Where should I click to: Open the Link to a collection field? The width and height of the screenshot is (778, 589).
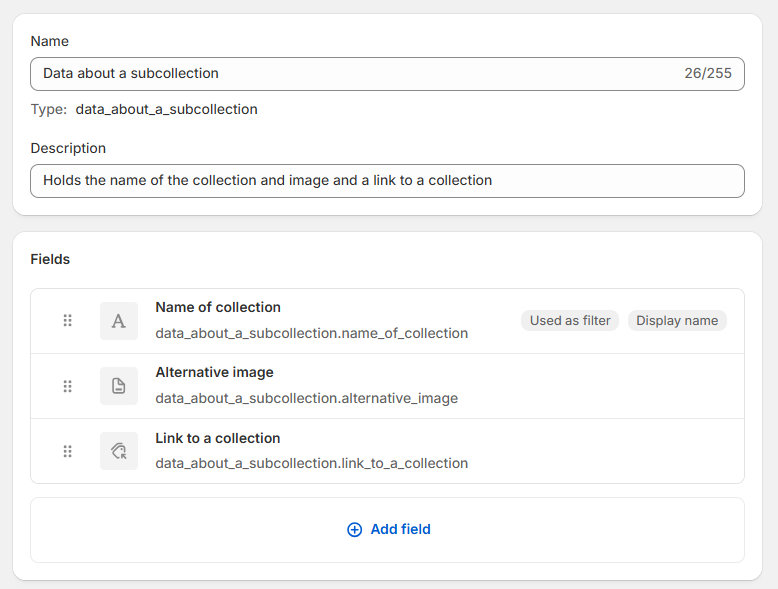217,438
